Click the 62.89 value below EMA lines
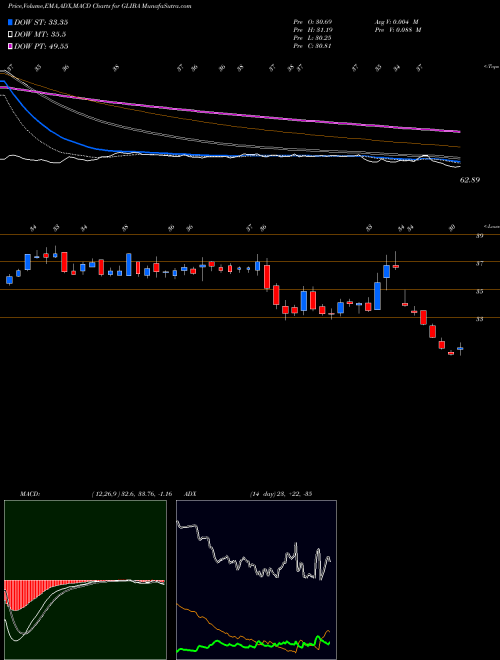 [x=470, y=180]
